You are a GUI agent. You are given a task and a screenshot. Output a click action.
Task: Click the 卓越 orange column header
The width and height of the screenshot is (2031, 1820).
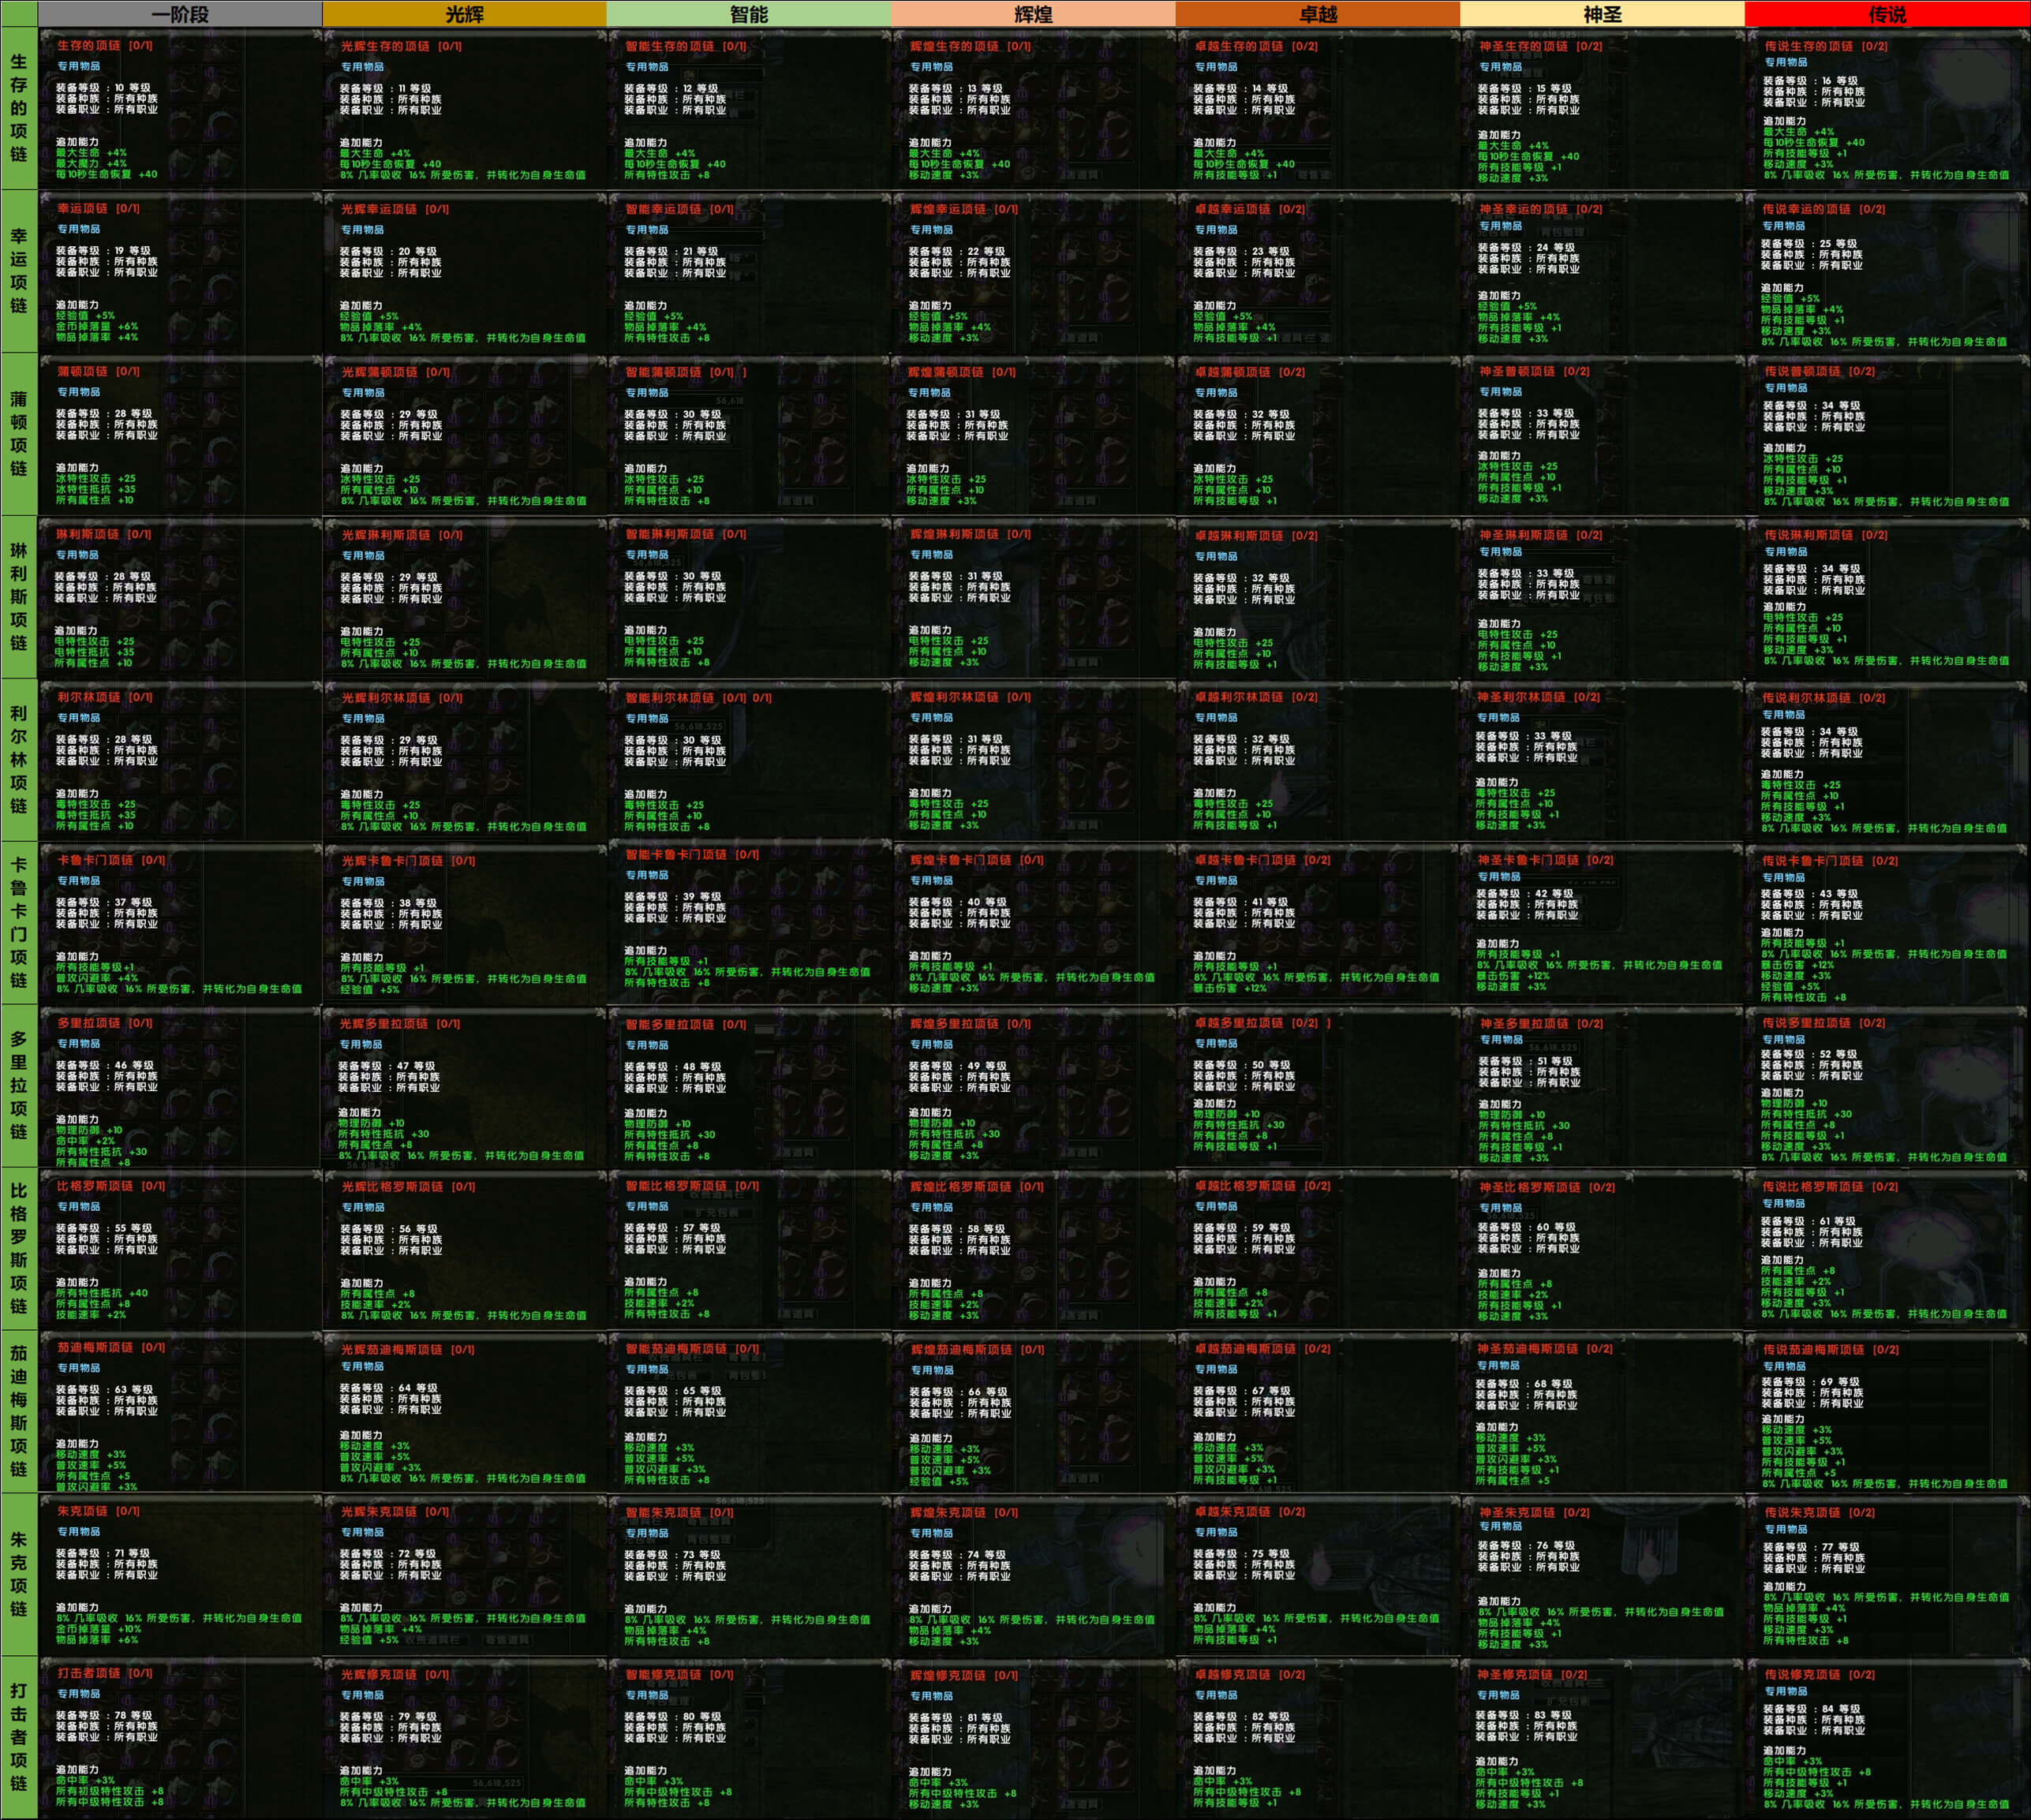pyautogui.click(x=1318, y=14)
